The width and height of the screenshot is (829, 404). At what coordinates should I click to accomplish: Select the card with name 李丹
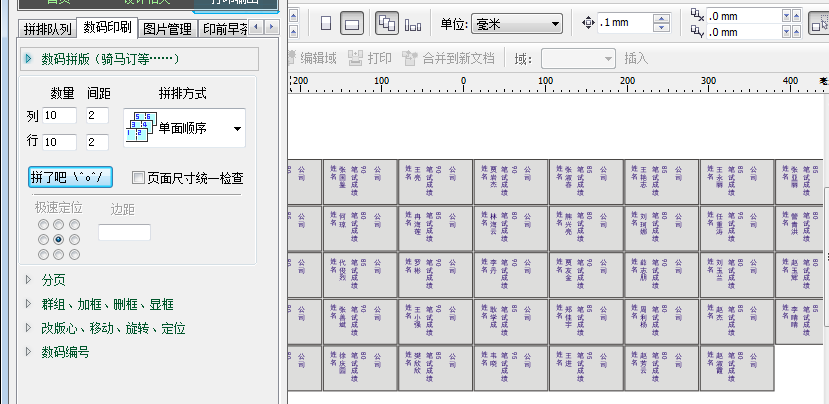[x=511, y=275]
